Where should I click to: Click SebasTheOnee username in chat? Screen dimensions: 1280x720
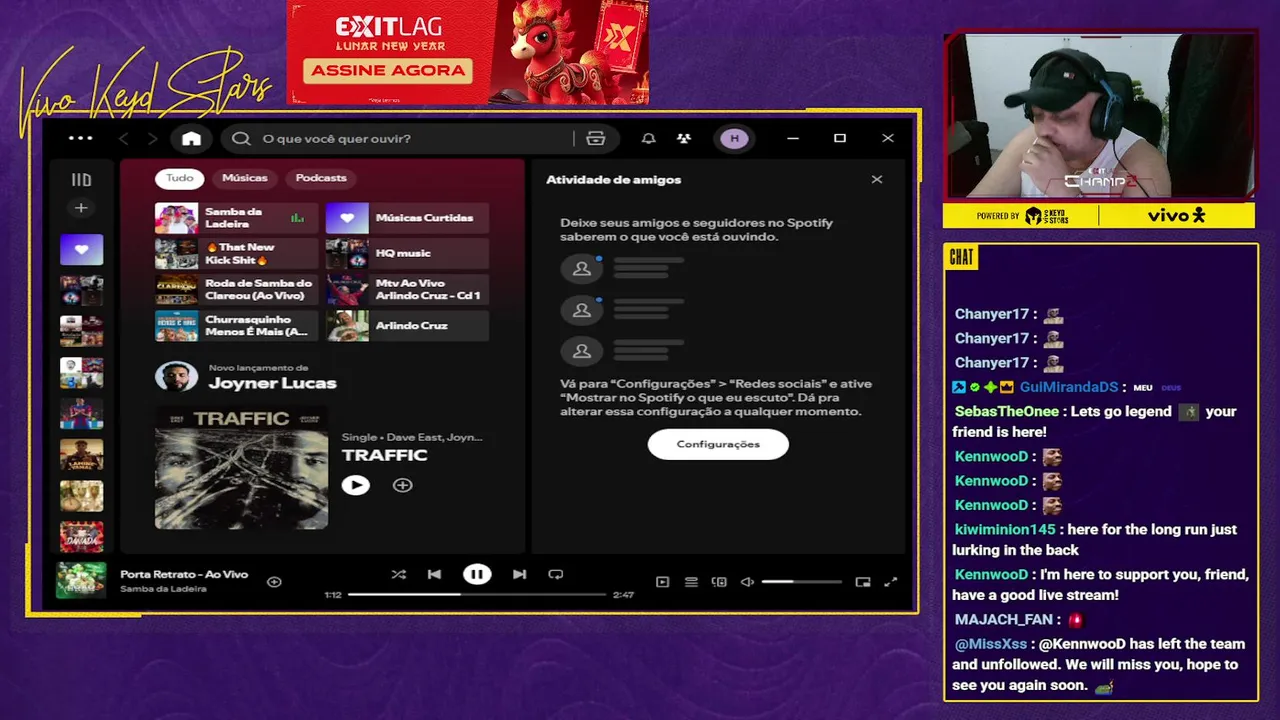[x=1006, y=412]
